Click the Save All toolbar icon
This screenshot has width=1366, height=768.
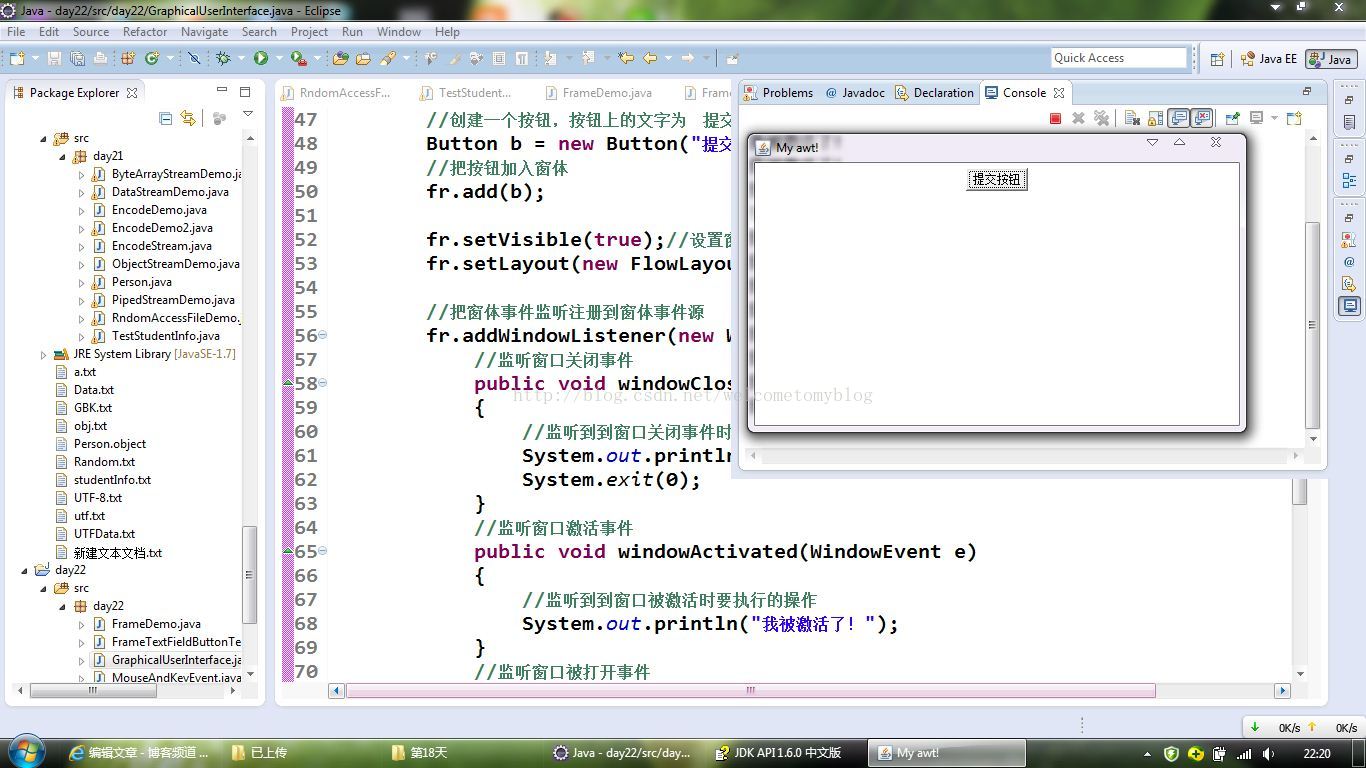click(x=77, y=58)
